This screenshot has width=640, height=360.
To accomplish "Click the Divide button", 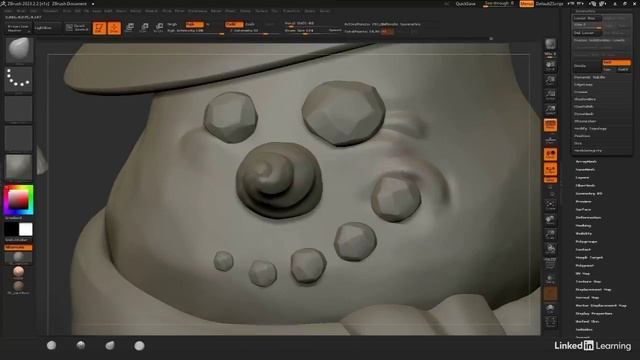I will tap(587, 66).
